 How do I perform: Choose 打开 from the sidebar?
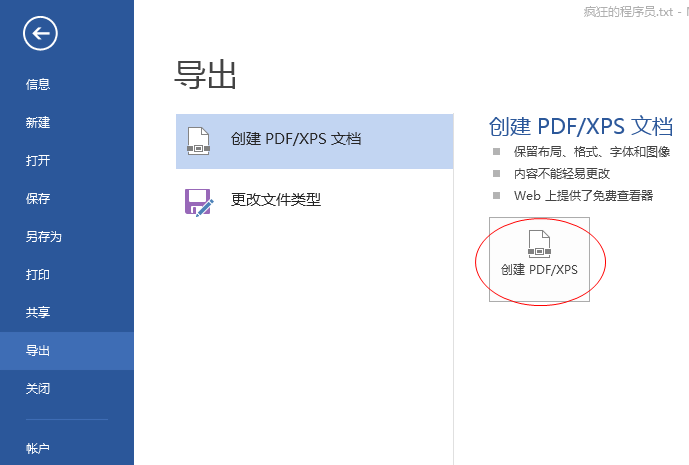[x=38, y=161]
